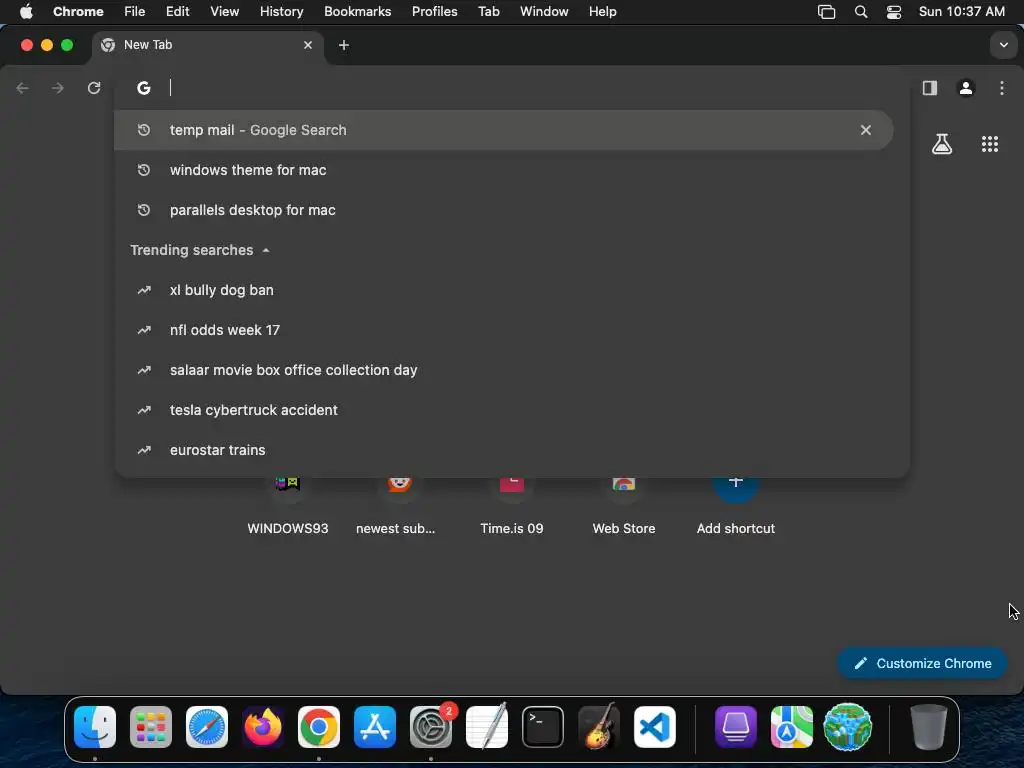This screenshot has height=768, width=1024.
Task: Open the History menu
Action: (x=281, y=12)
